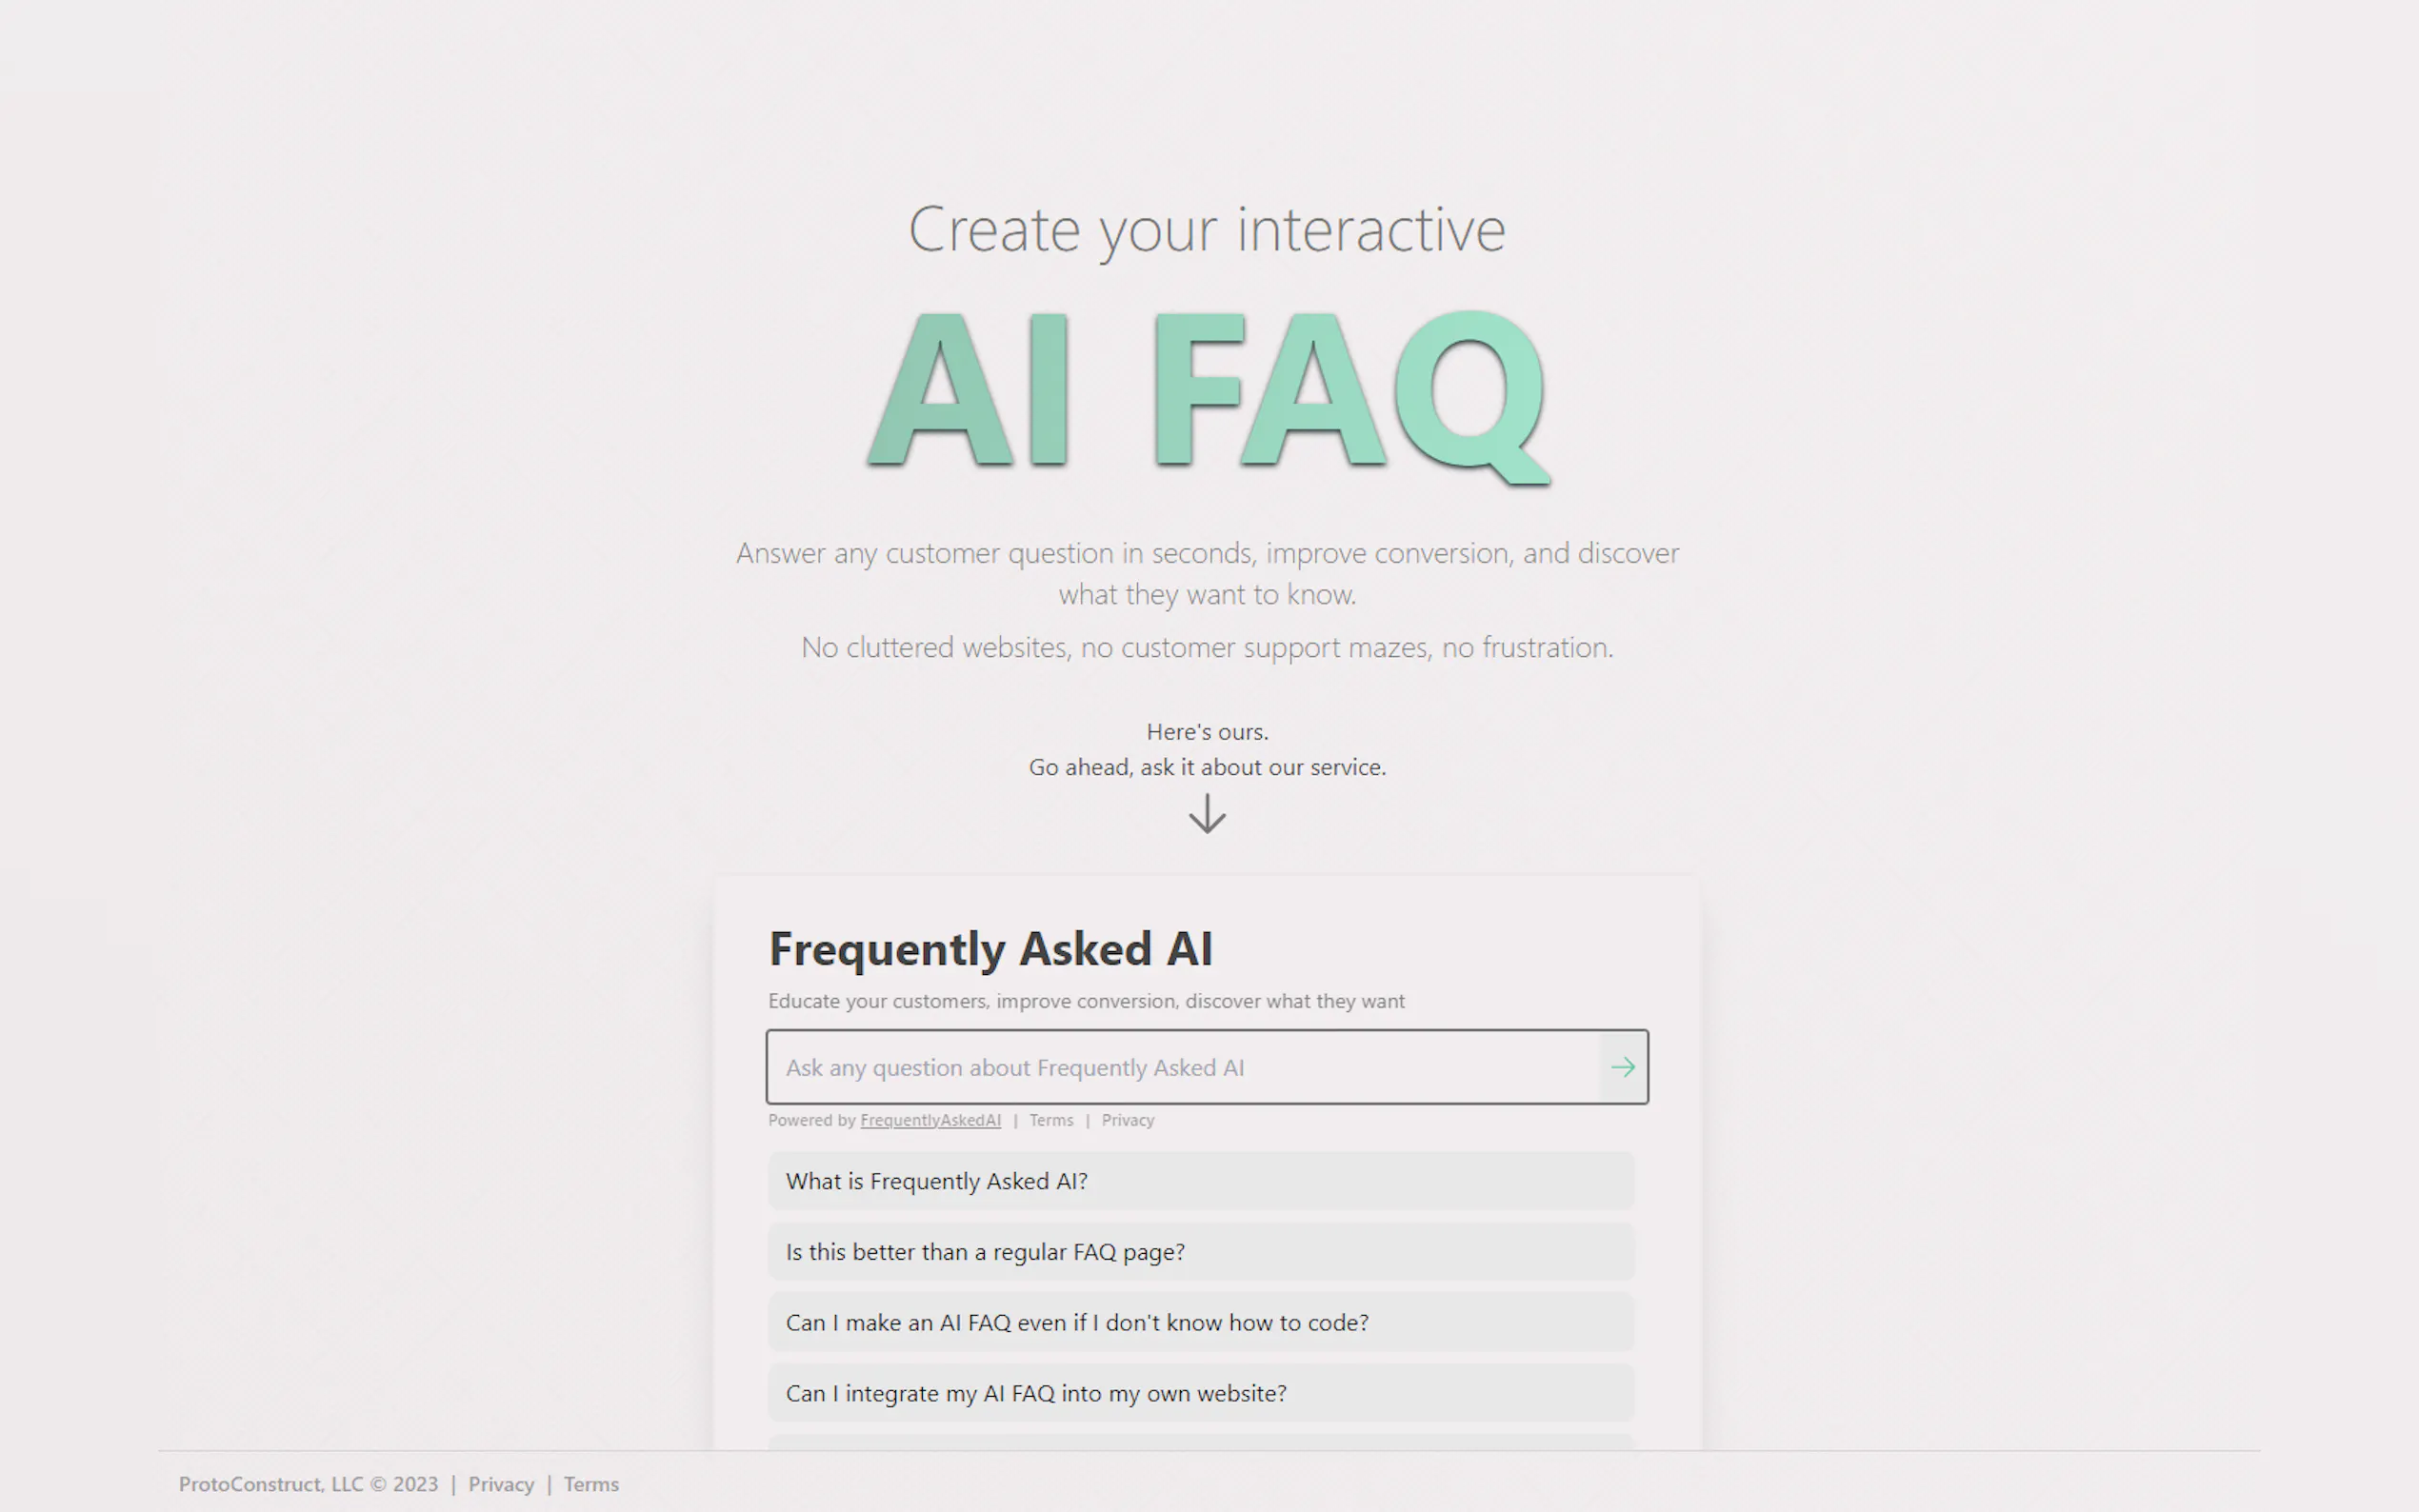The image size is (2419, 1512).
Task: Open the FrequentlyAskedAI powered-by link
Action: coord(930,1120)
